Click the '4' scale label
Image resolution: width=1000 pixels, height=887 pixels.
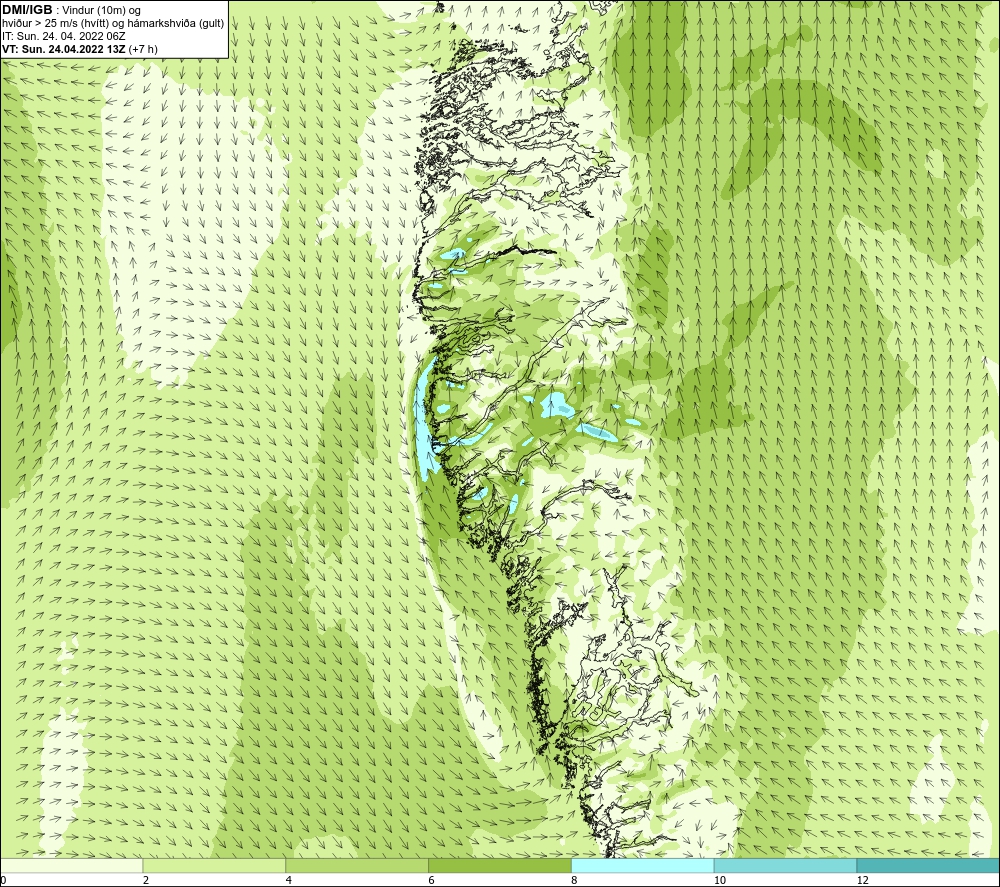click(289, 880)
